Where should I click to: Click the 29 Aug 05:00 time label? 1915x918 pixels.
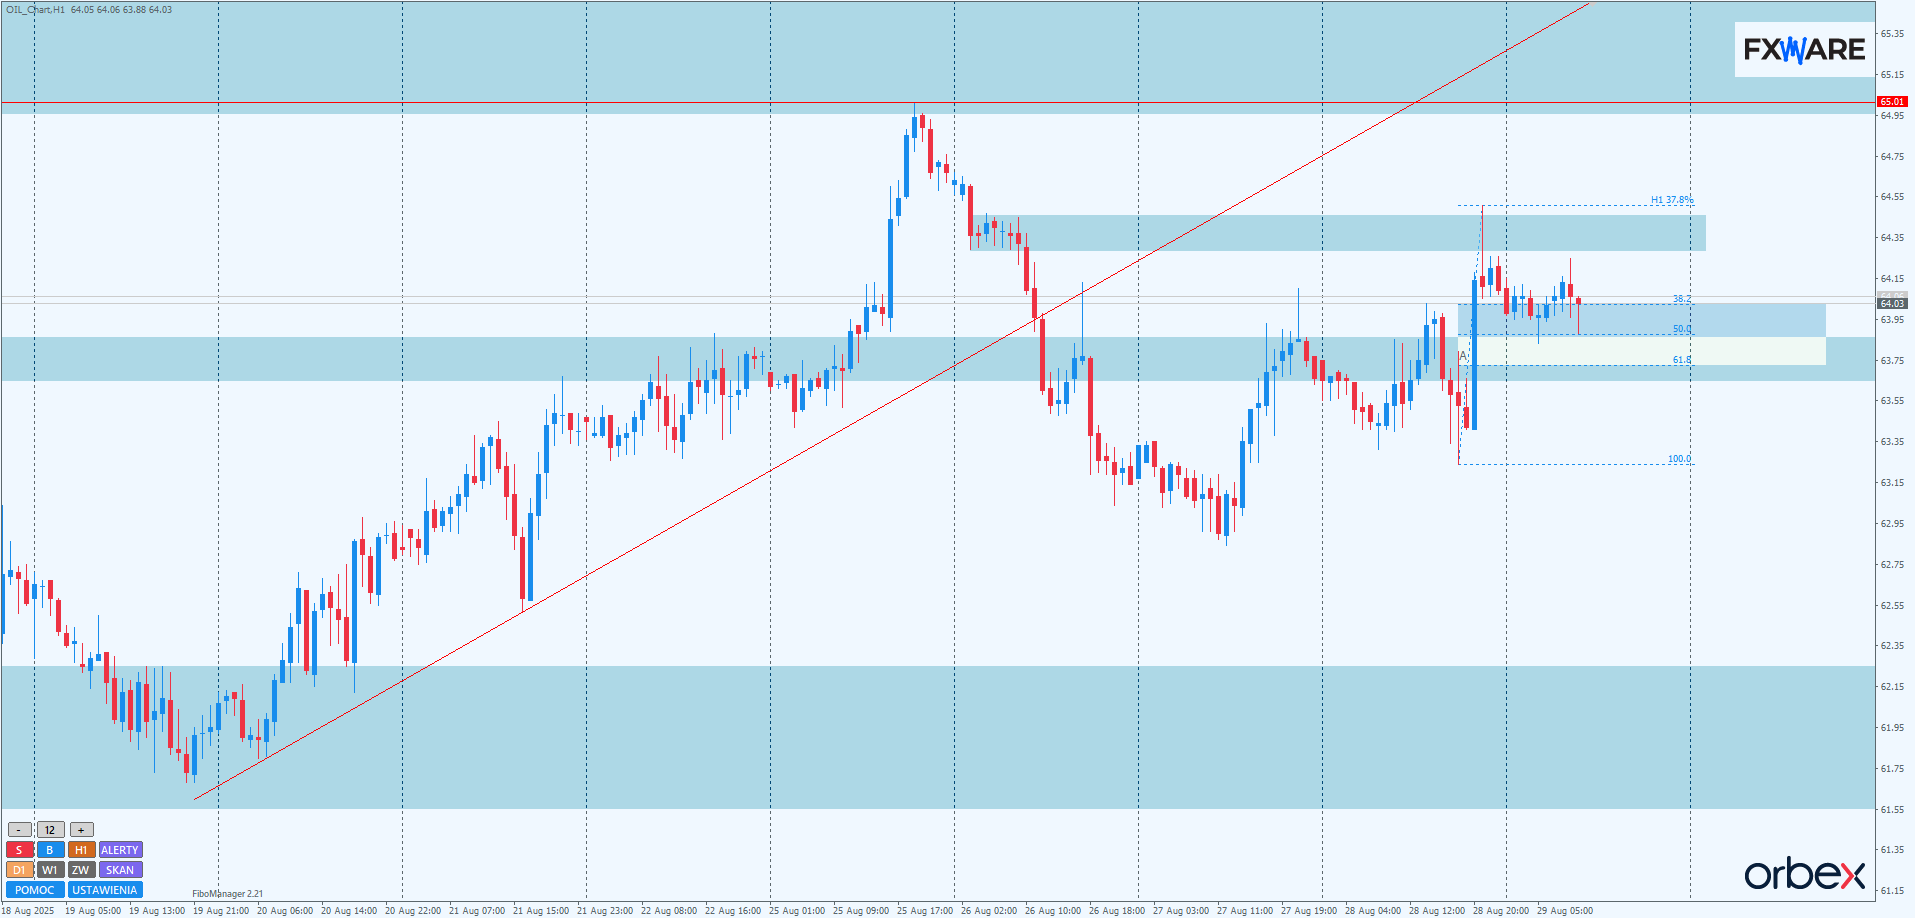[x=1565, y=911]
